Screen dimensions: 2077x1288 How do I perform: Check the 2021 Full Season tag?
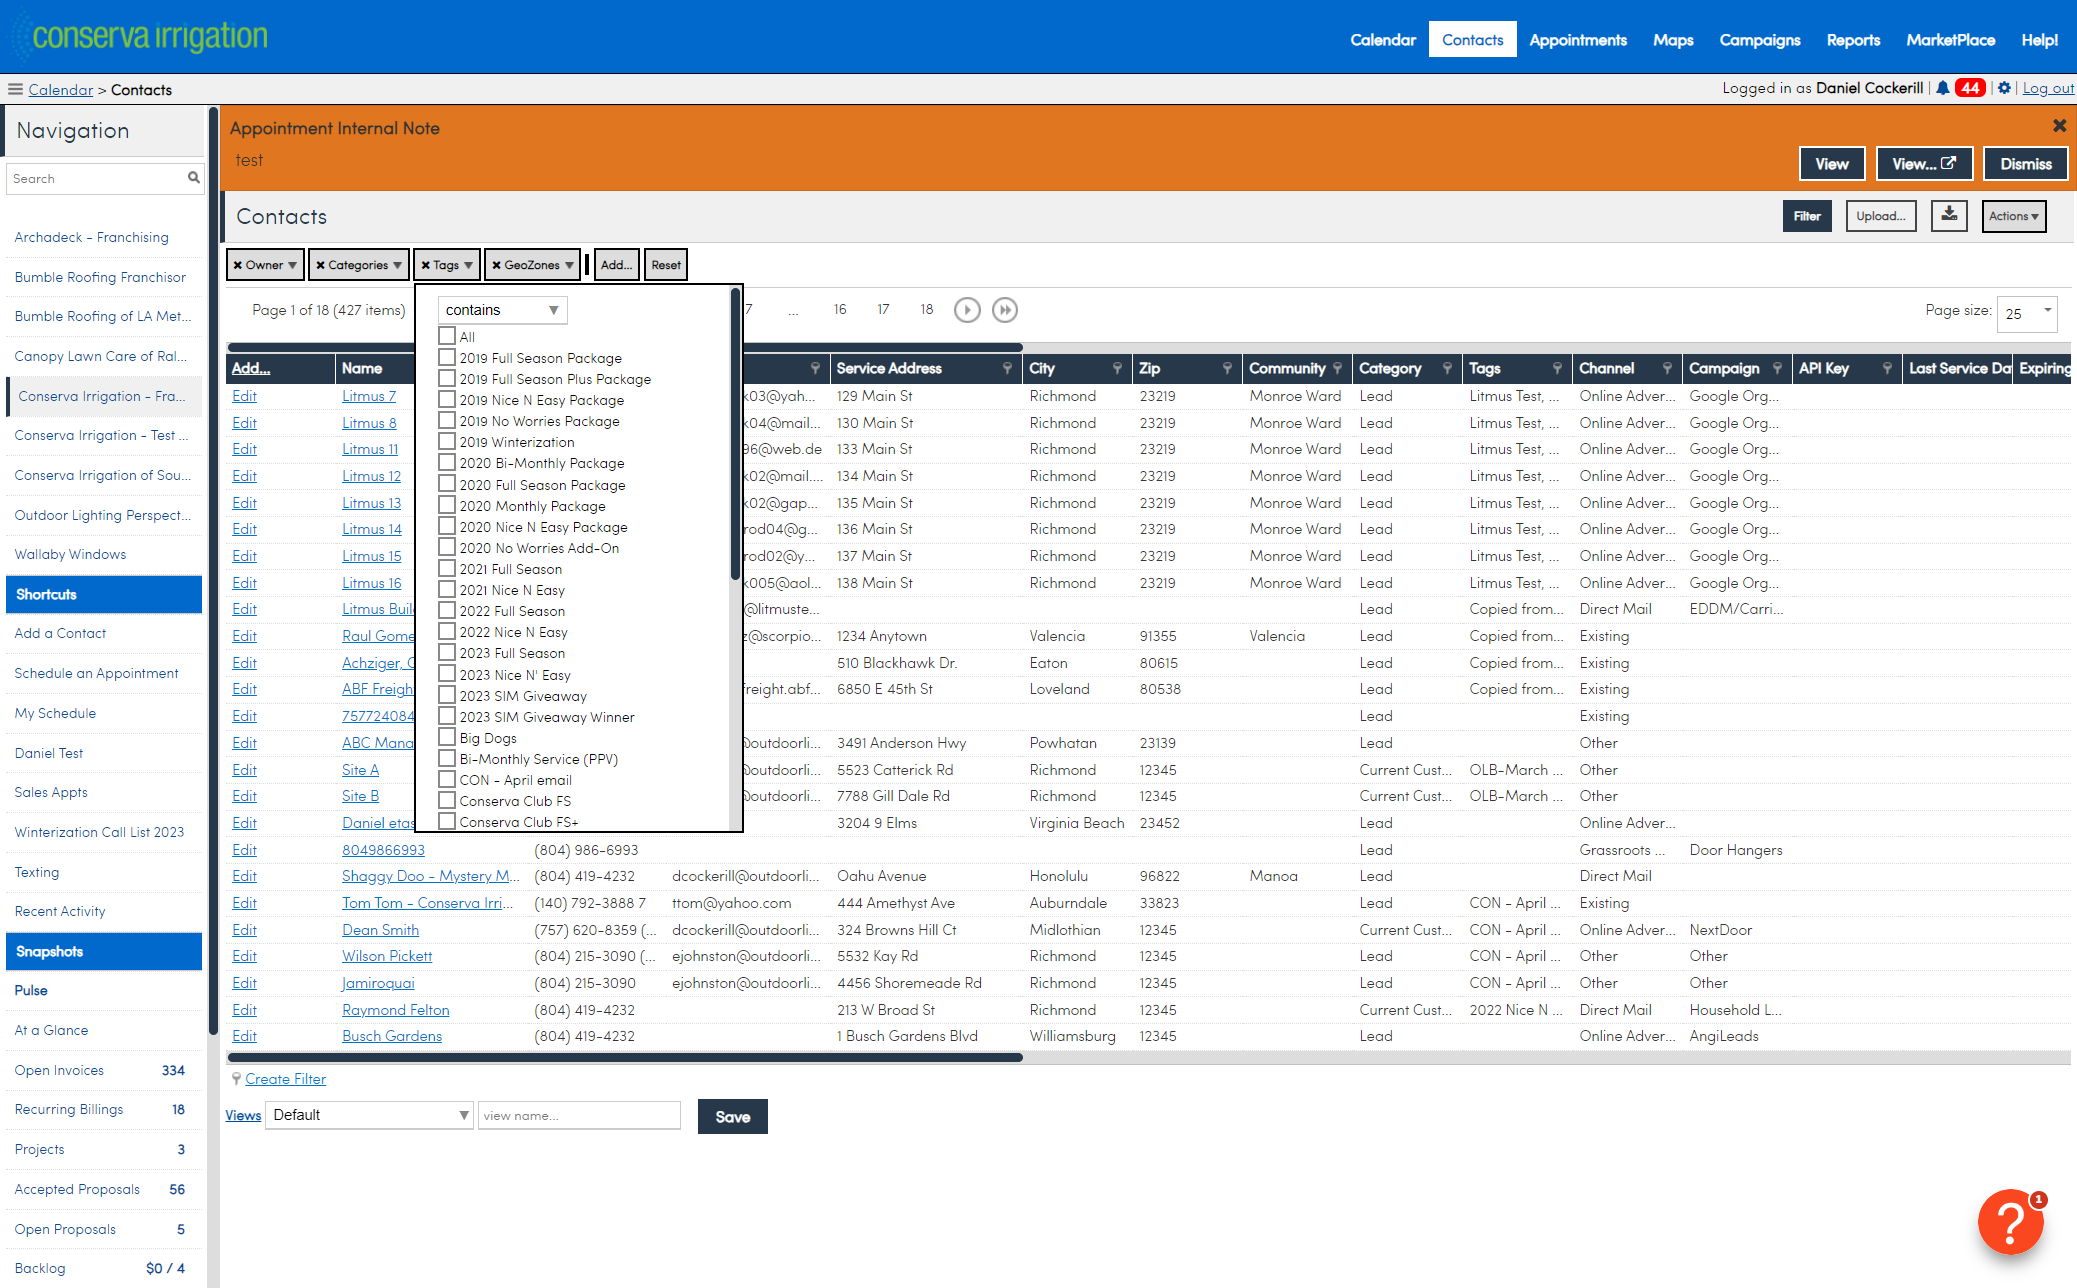point(447,568)
